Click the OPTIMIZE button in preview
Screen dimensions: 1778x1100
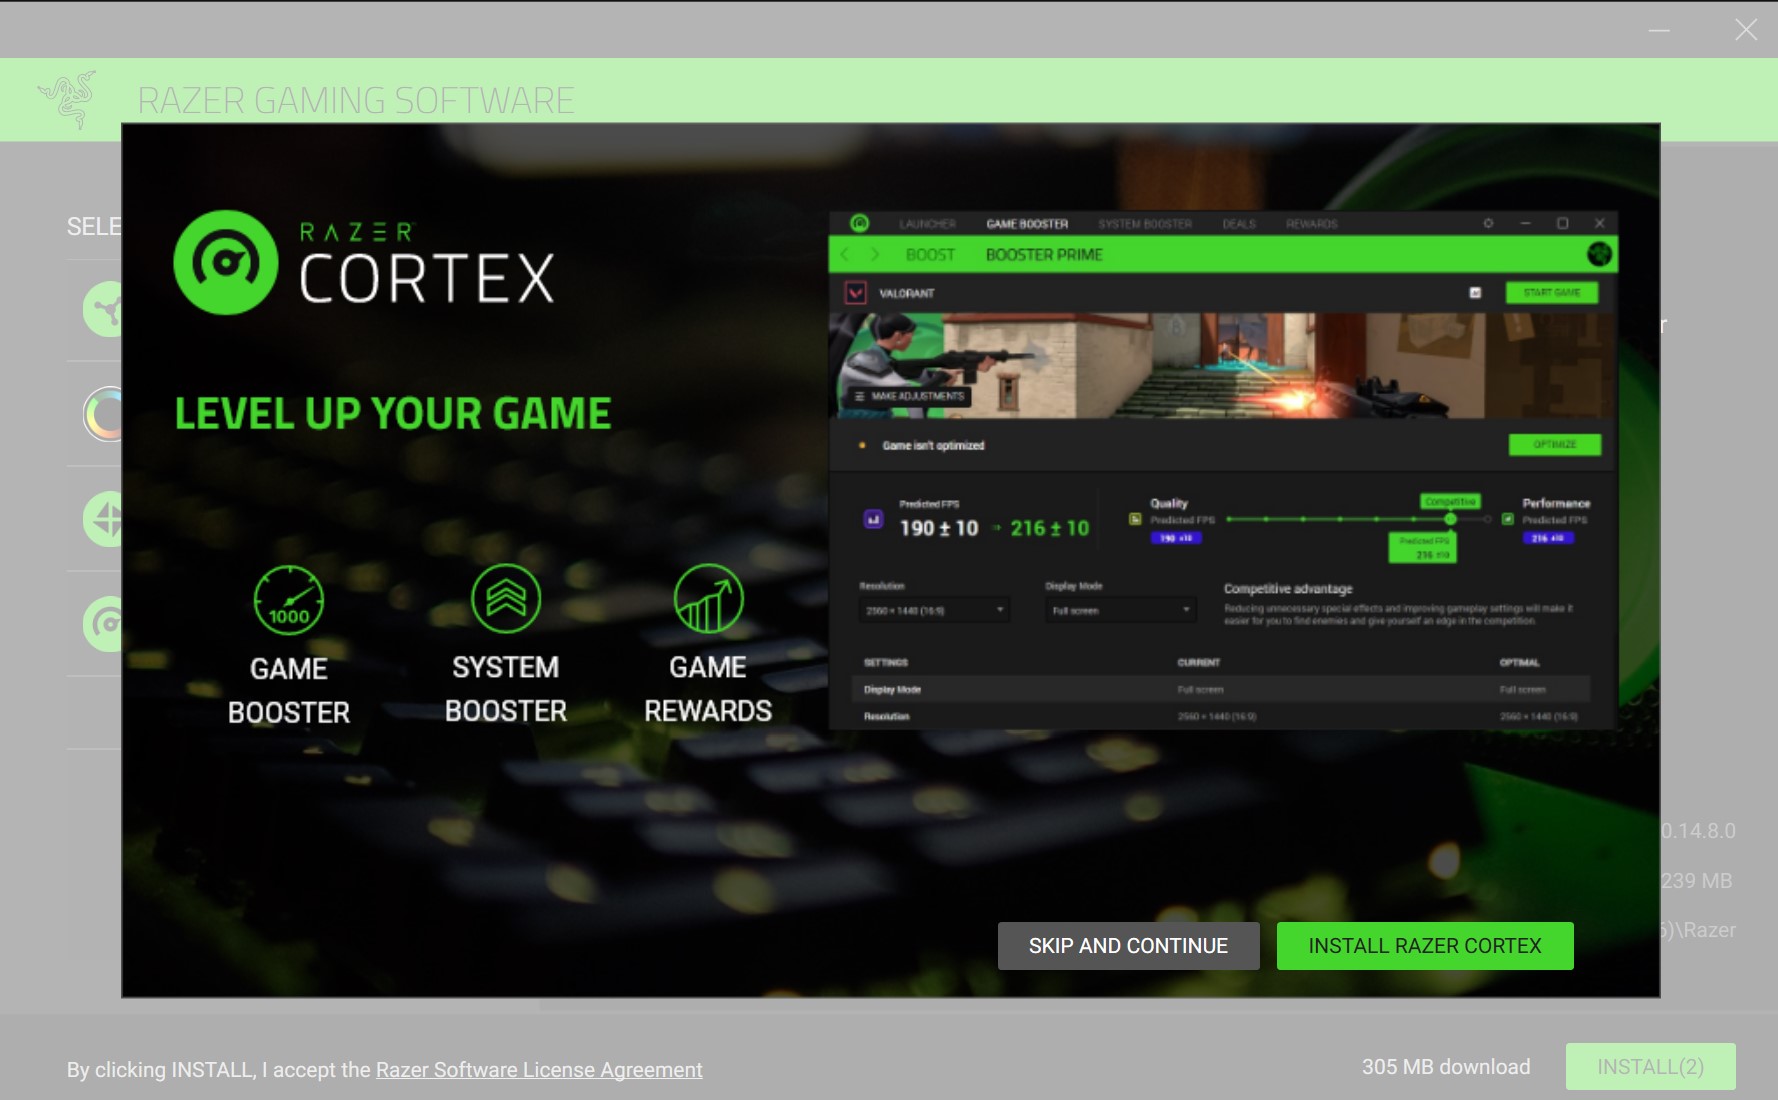[x=1555, y=445]
